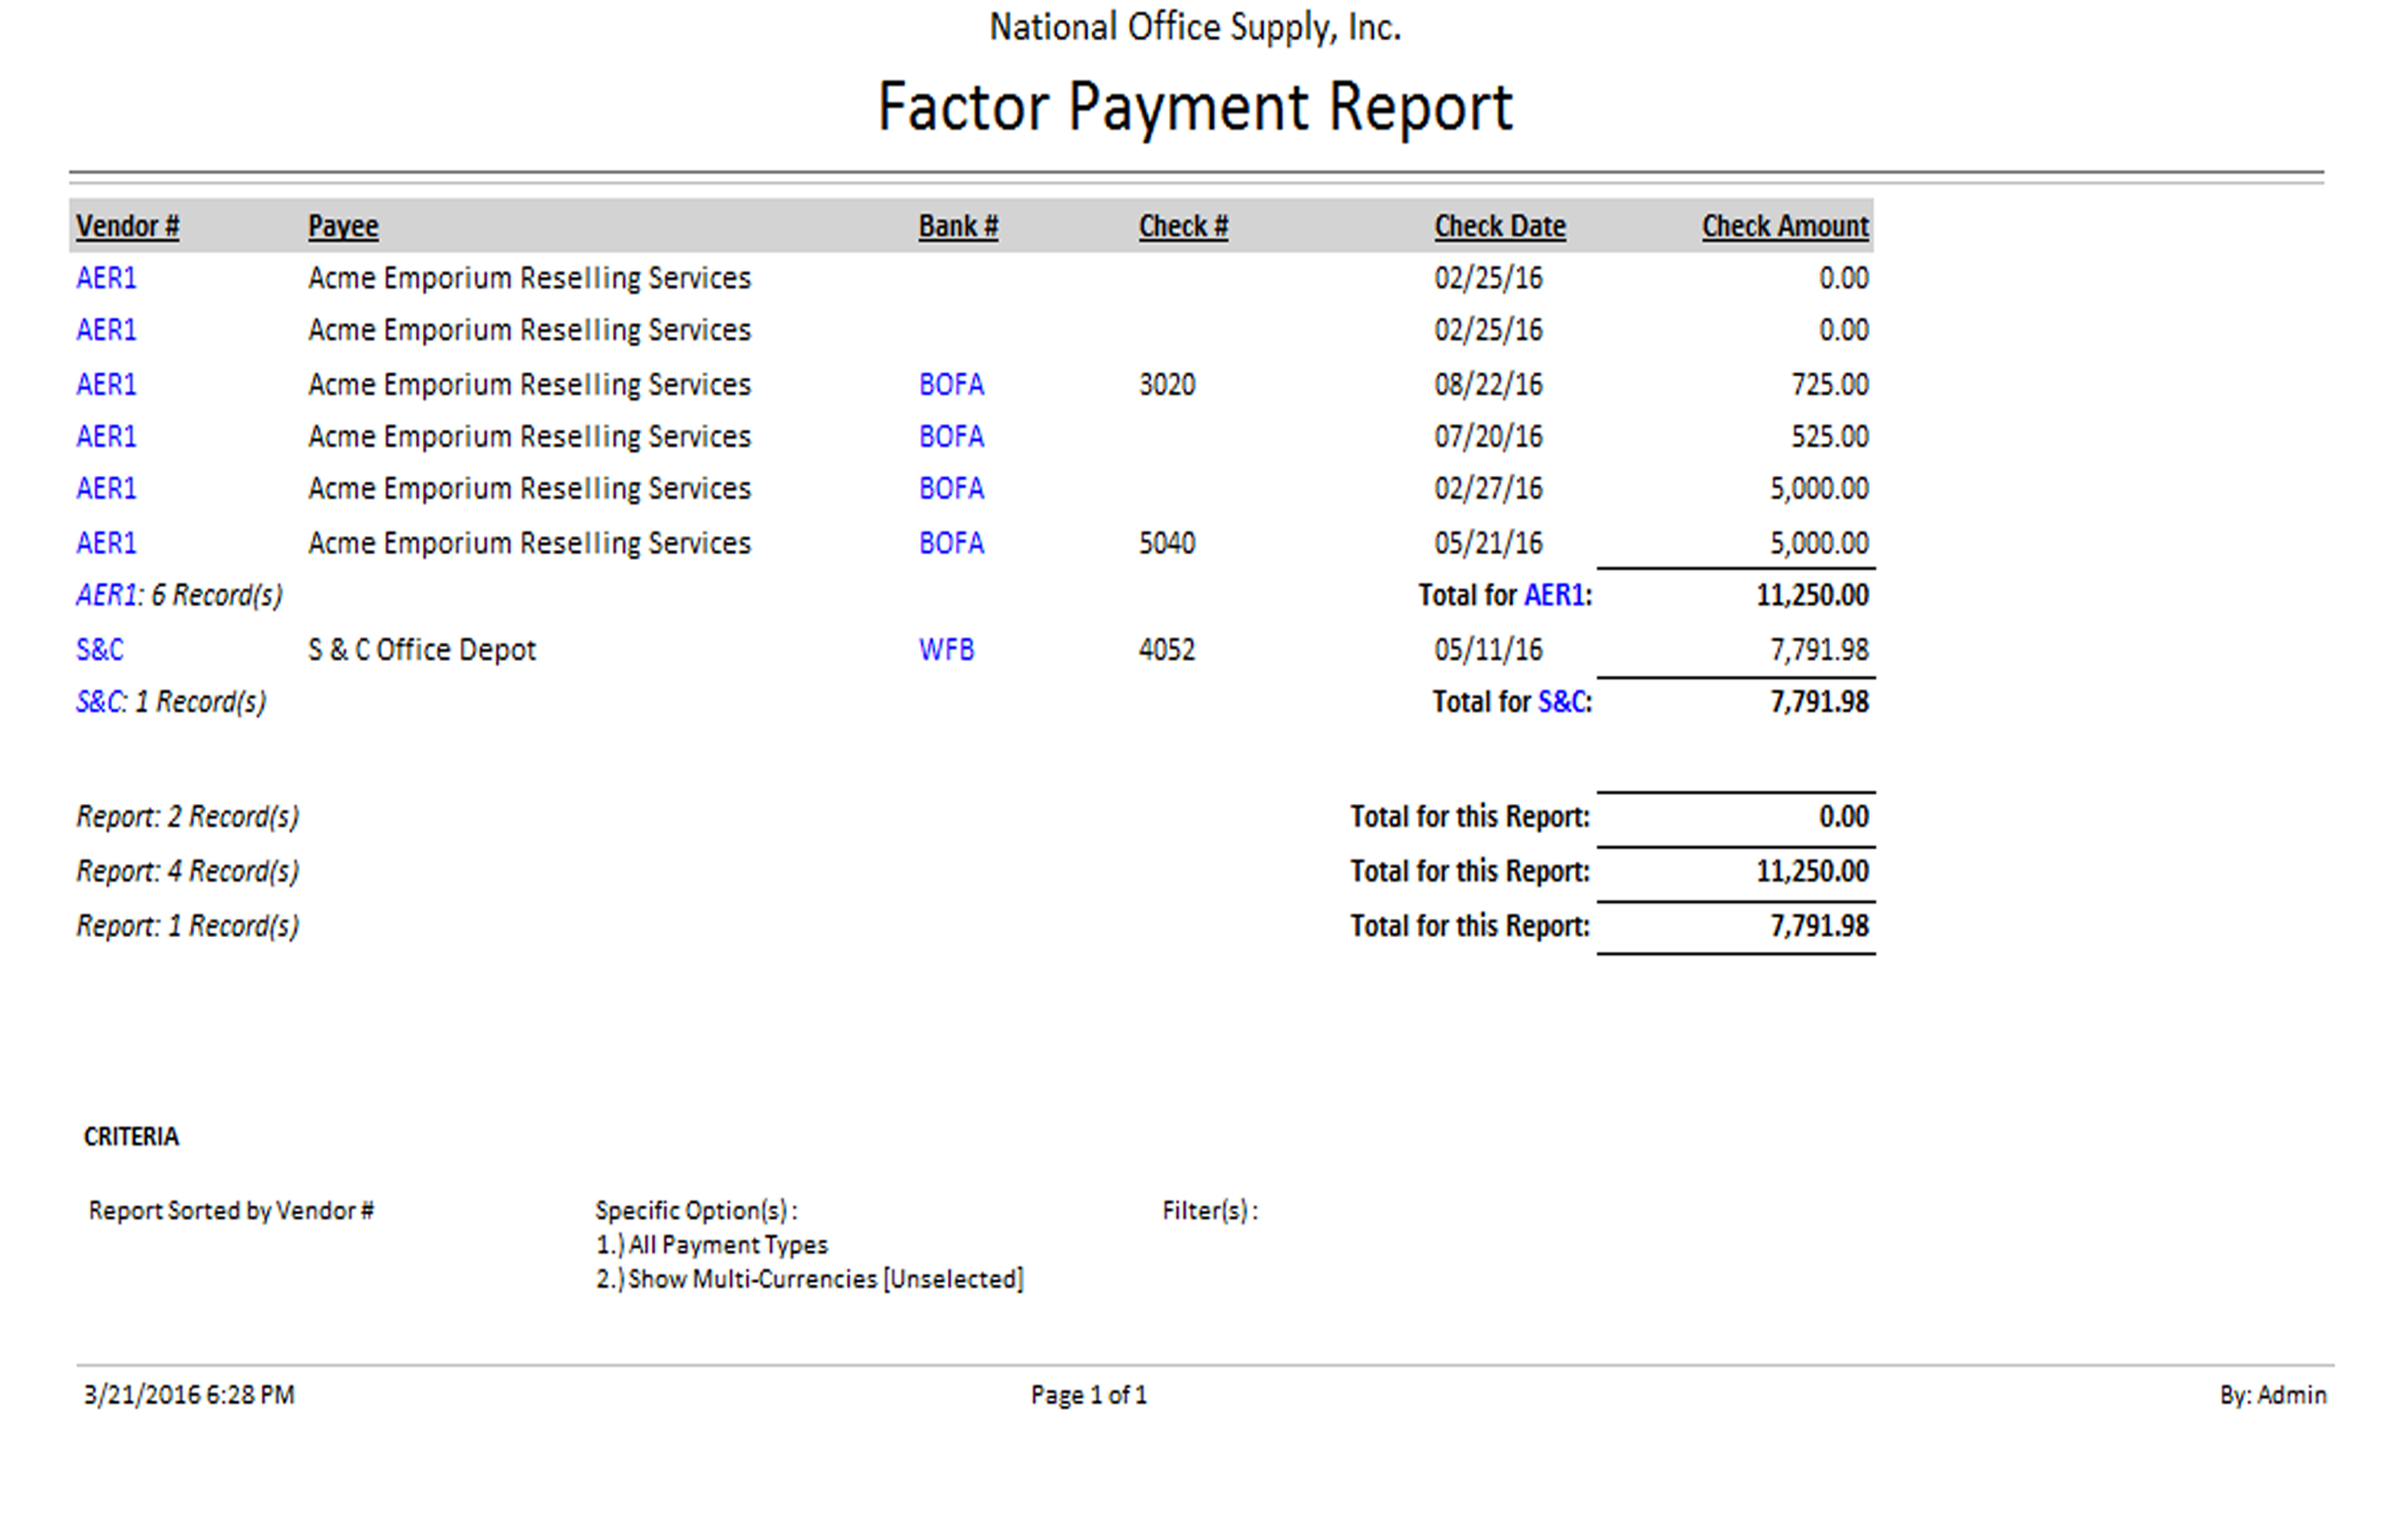This screenshot has width=2407, height=1540.
Task: Click AER1 in 'Total for AER1' label
Action: [x=1554, y=596]
